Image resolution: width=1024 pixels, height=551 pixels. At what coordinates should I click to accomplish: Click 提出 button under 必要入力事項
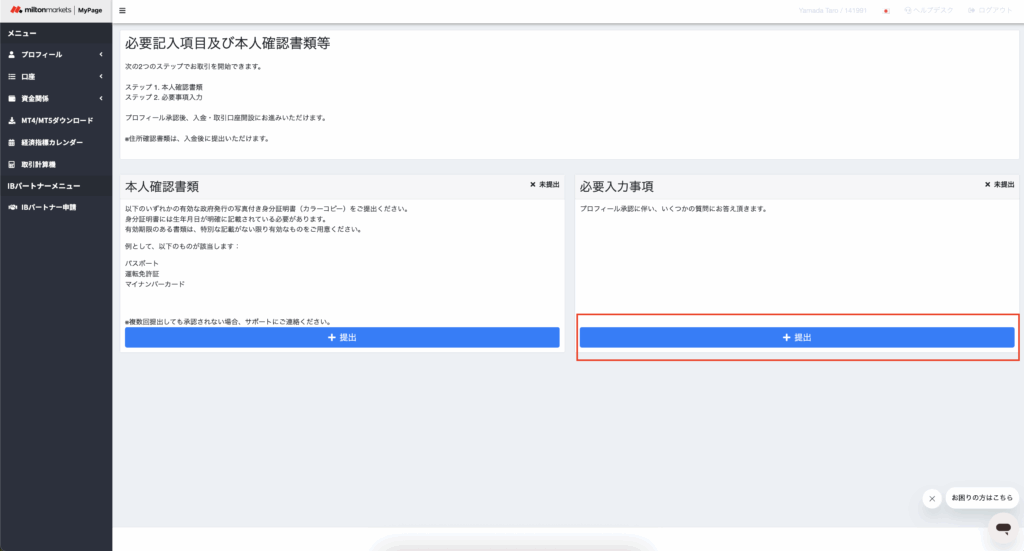pos(797,338)
